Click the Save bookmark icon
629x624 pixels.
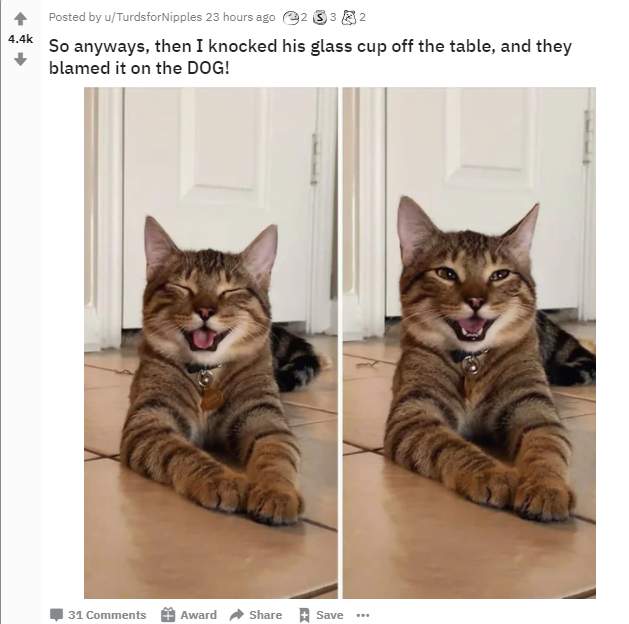pos(304,615)
